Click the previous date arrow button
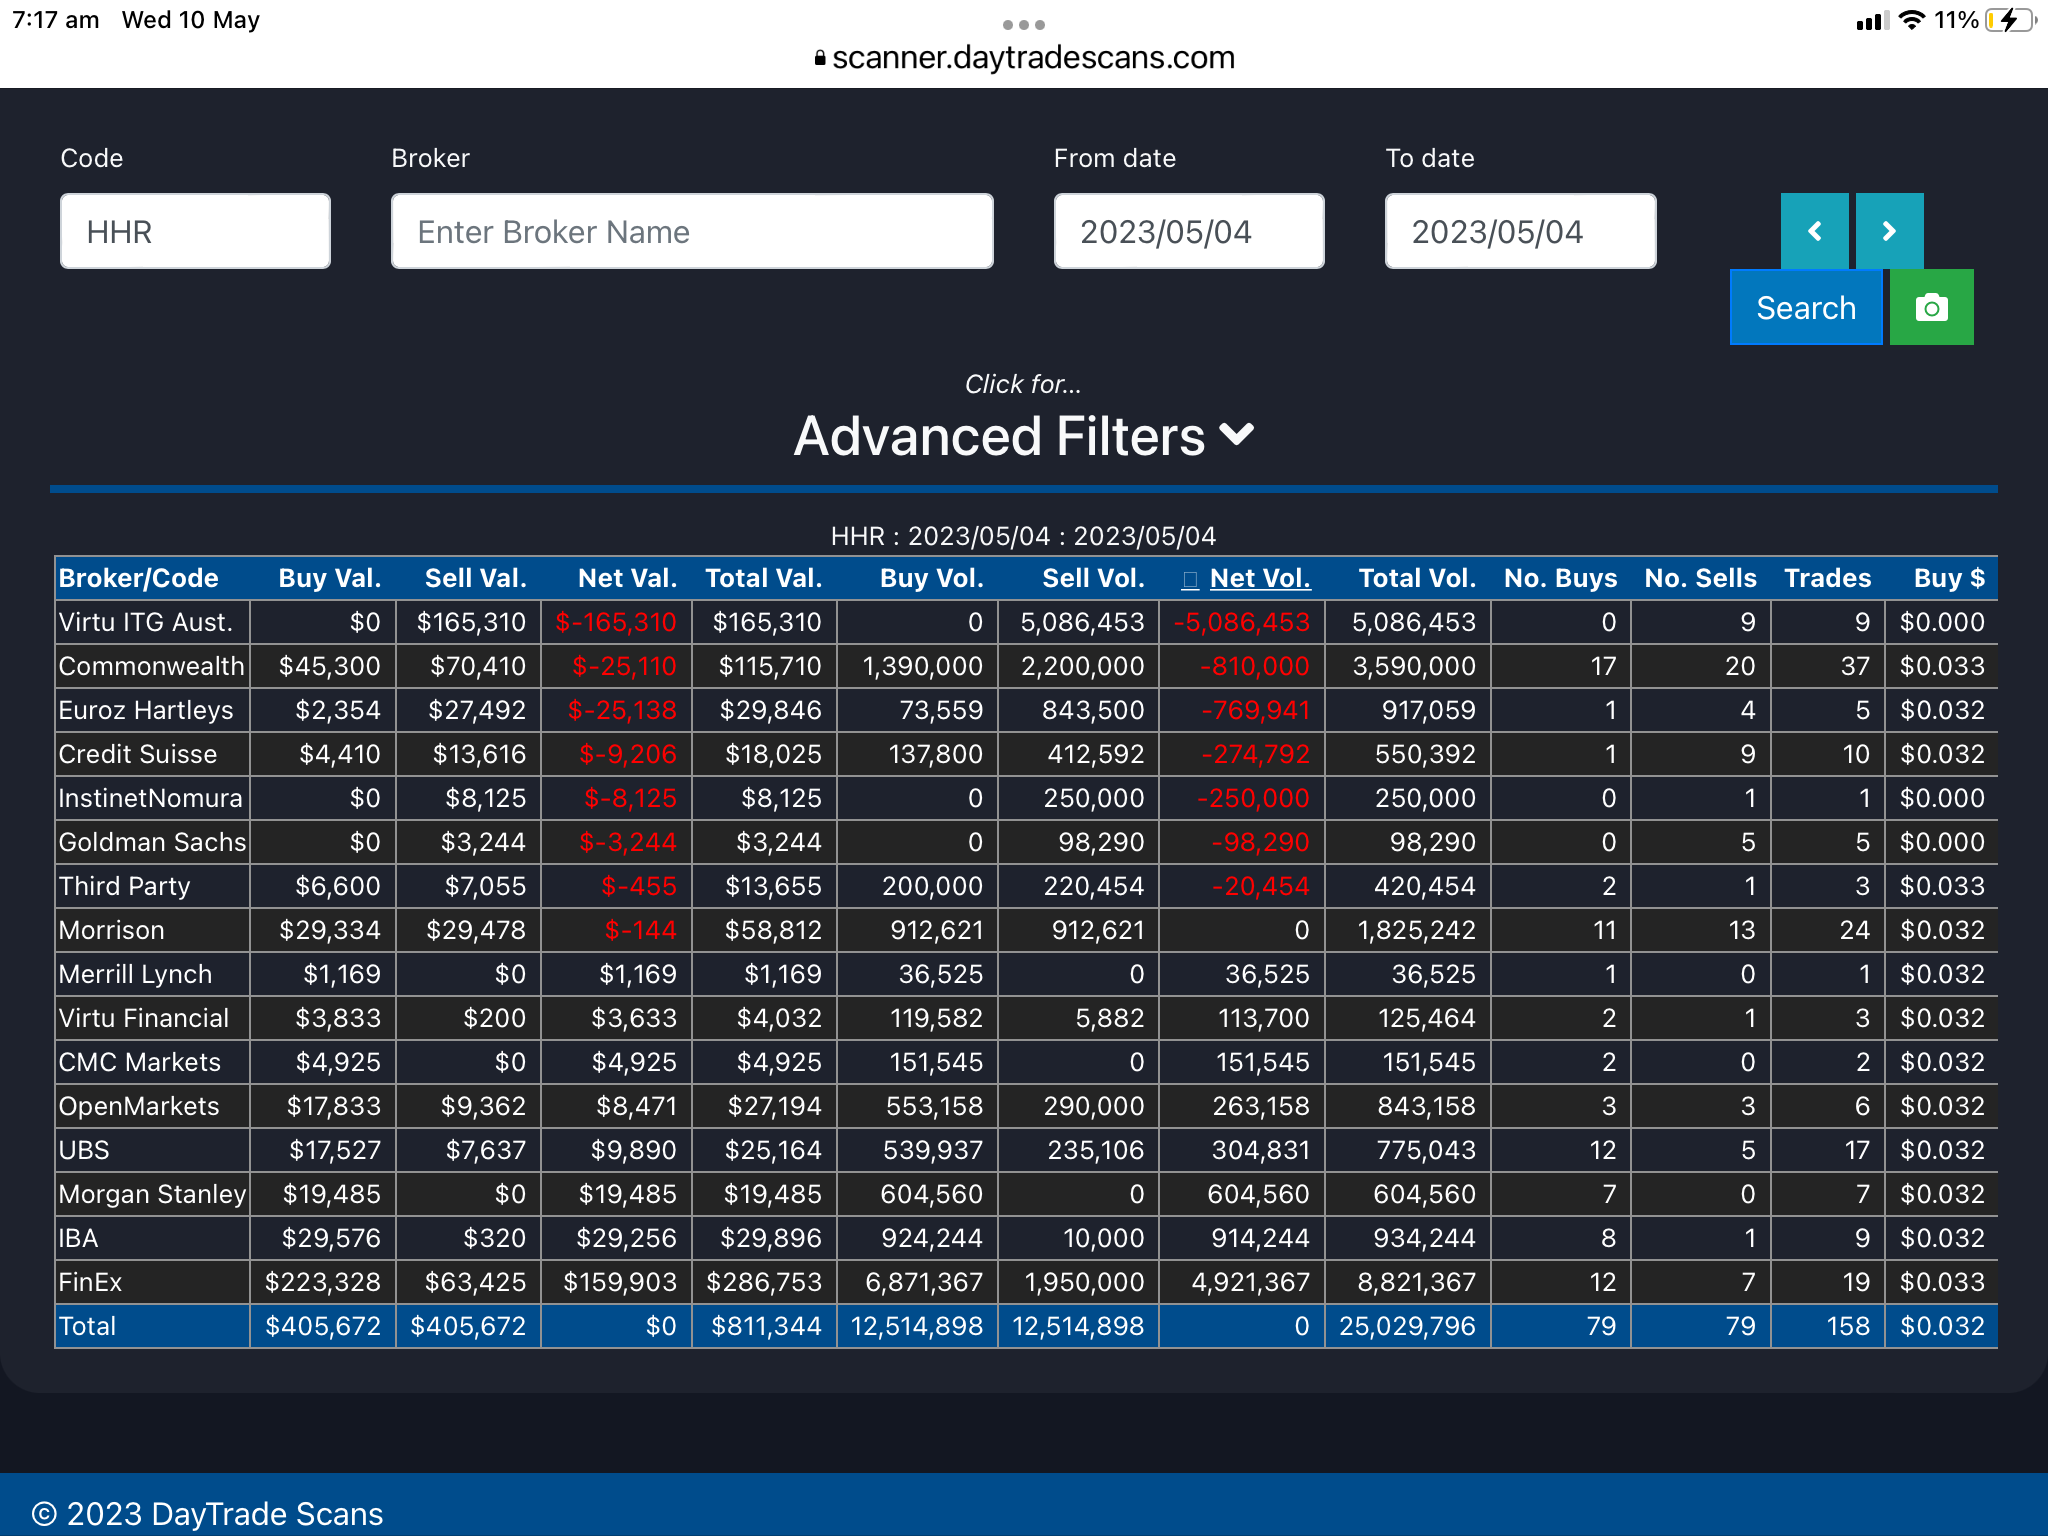The width and height of the screenshot is (2048, 1536). (x=1814, y=231)
